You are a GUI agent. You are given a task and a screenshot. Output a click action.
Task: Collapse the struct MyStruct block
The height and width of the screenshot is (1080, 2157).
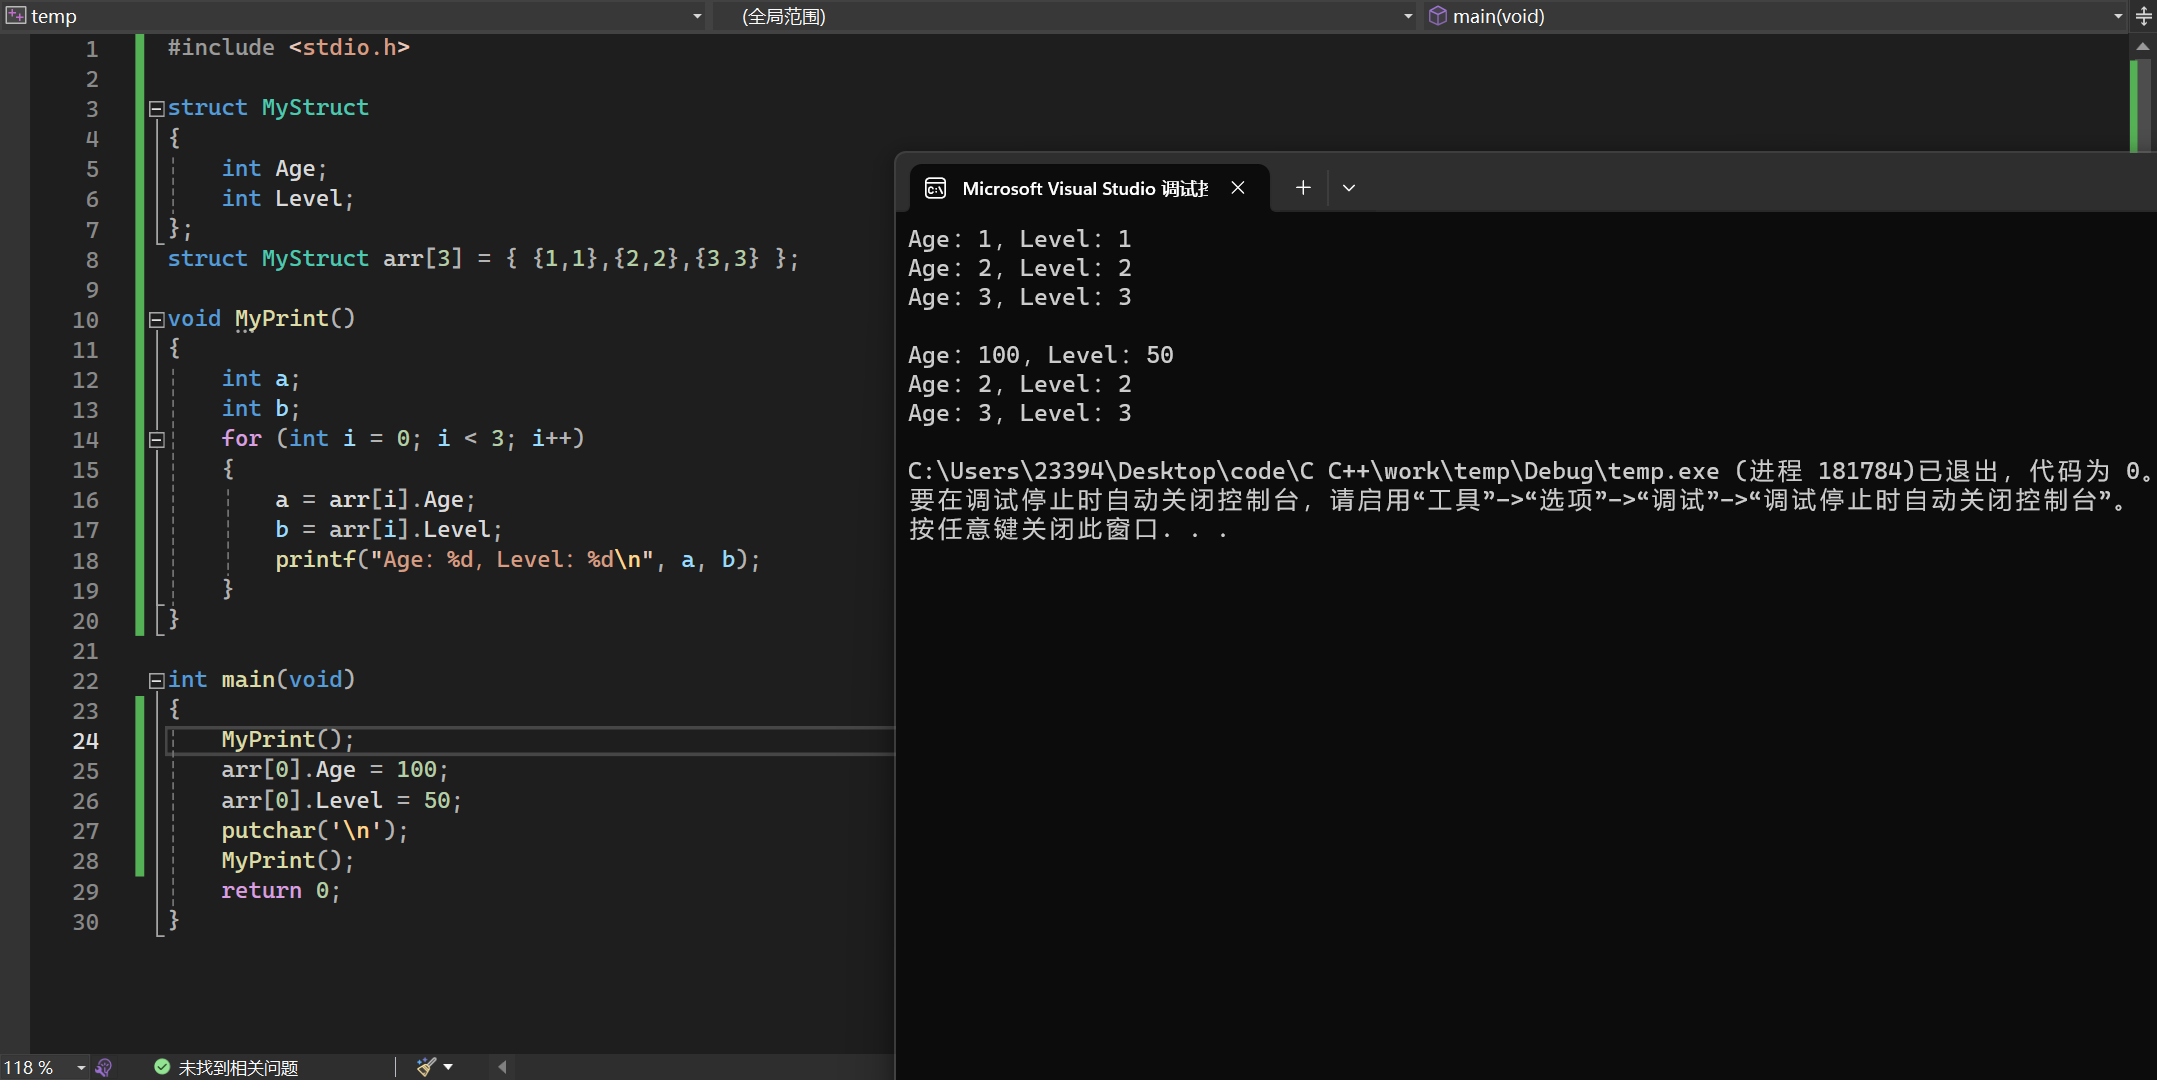click(156, 109)
